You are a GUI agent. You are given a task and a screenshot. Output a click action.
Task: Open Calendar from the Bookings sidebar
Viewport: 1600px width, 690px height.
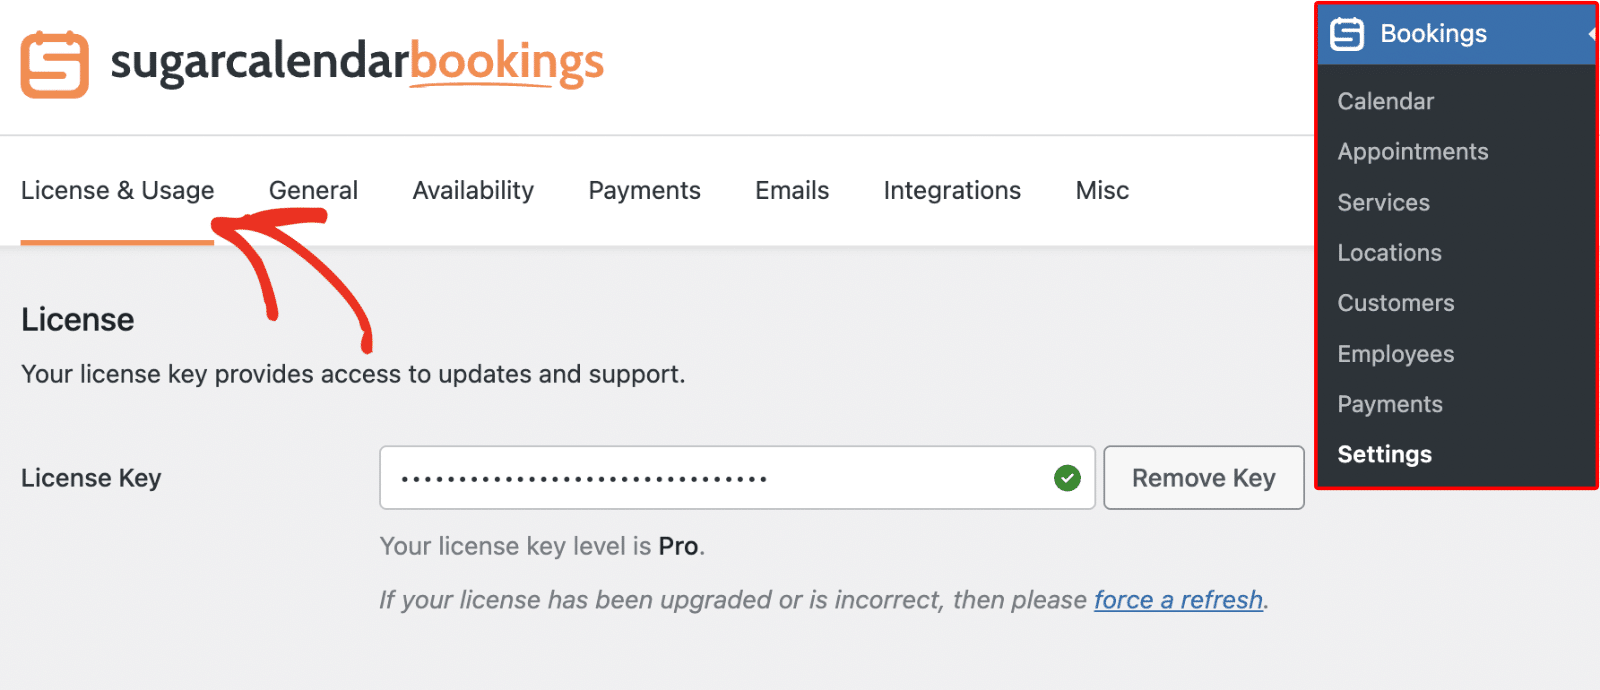tap(1385, 101)
